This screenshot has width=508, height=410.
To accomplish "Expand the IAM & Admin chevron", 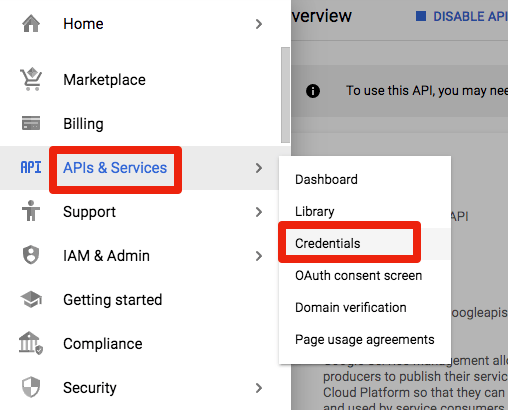I will coord(259,256).
